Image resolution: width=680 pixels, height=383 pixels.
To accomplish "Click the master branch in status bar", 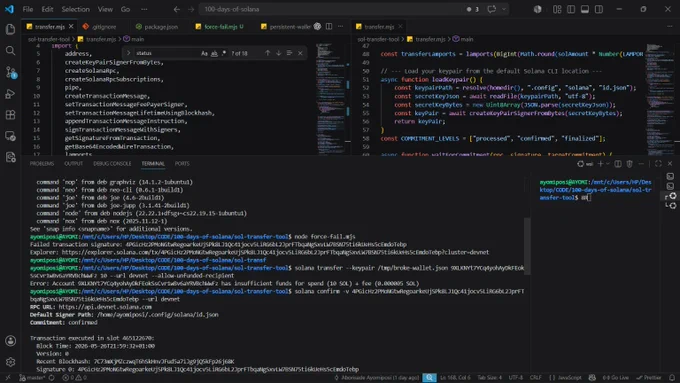I will (32, 377).
